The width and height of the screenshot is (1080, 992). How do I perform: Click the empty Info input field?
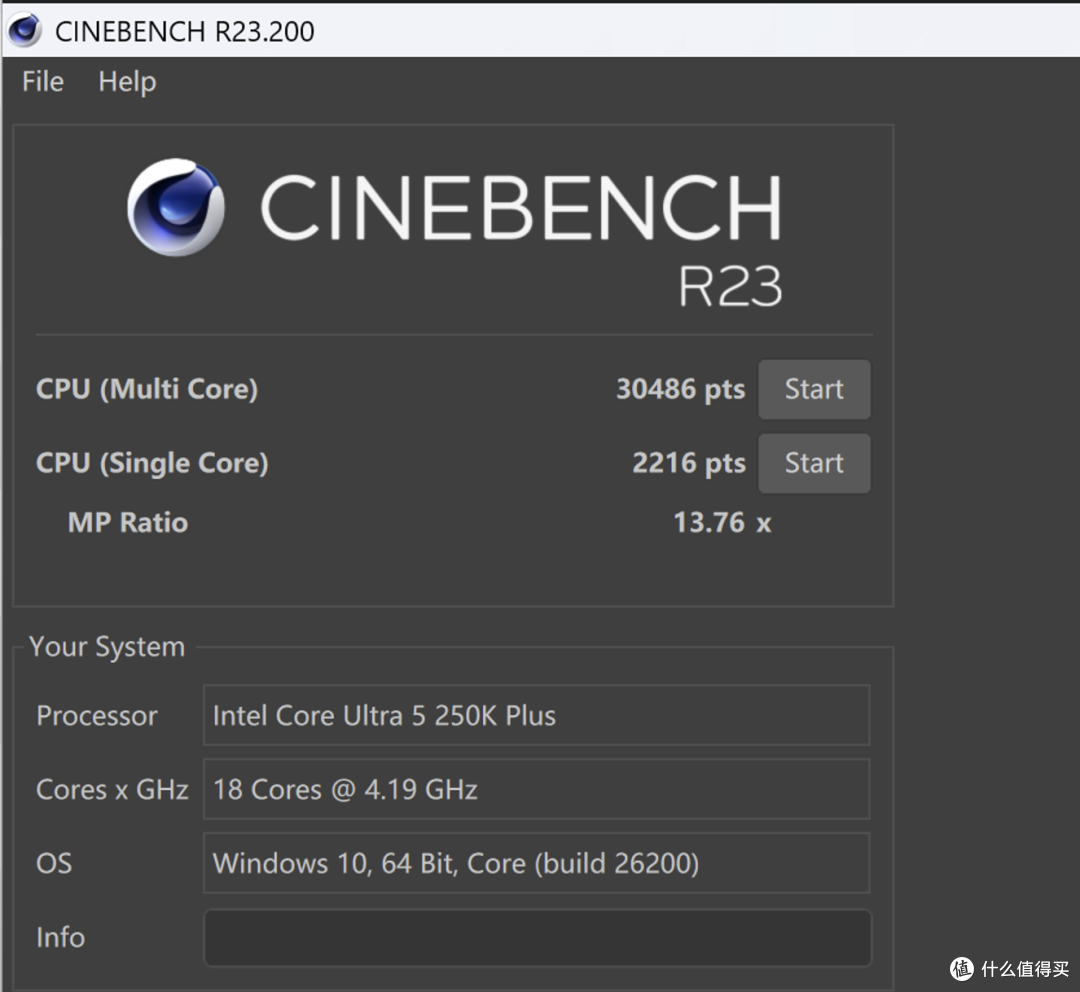538,938
